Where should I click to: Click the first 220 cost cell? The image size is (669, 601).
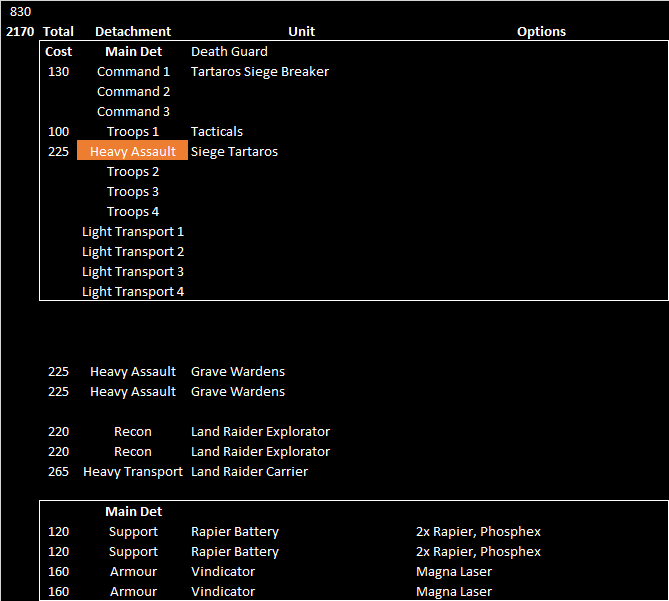coord(58,432)
